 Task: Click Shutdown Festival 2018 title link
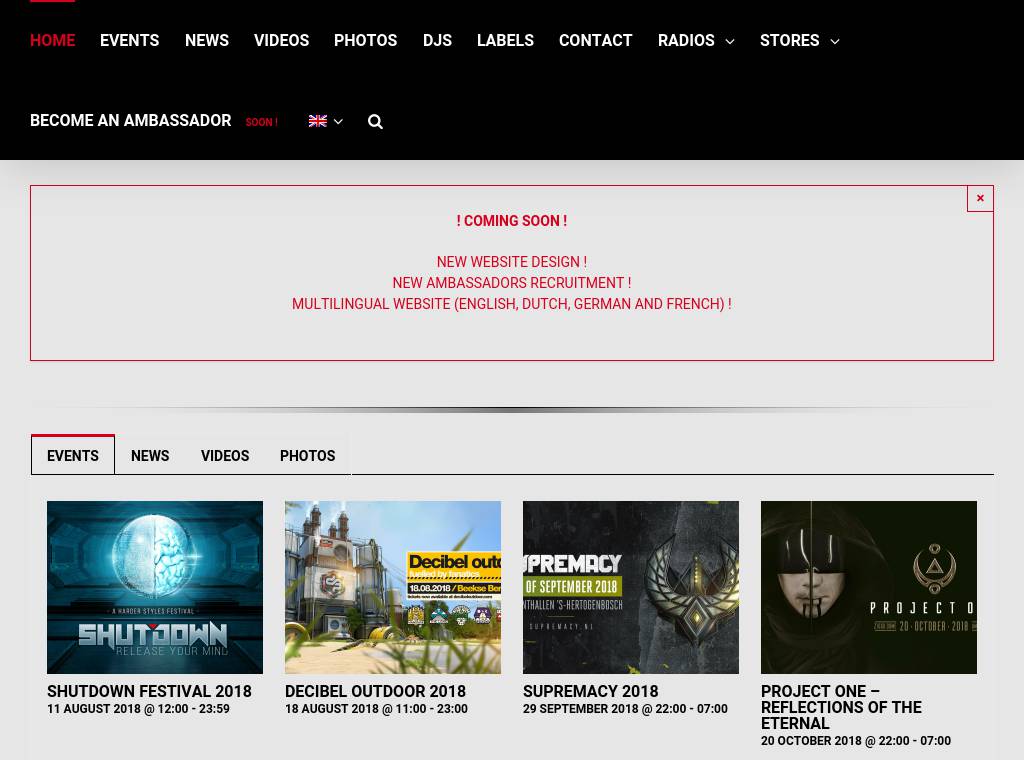pos(149,691)
